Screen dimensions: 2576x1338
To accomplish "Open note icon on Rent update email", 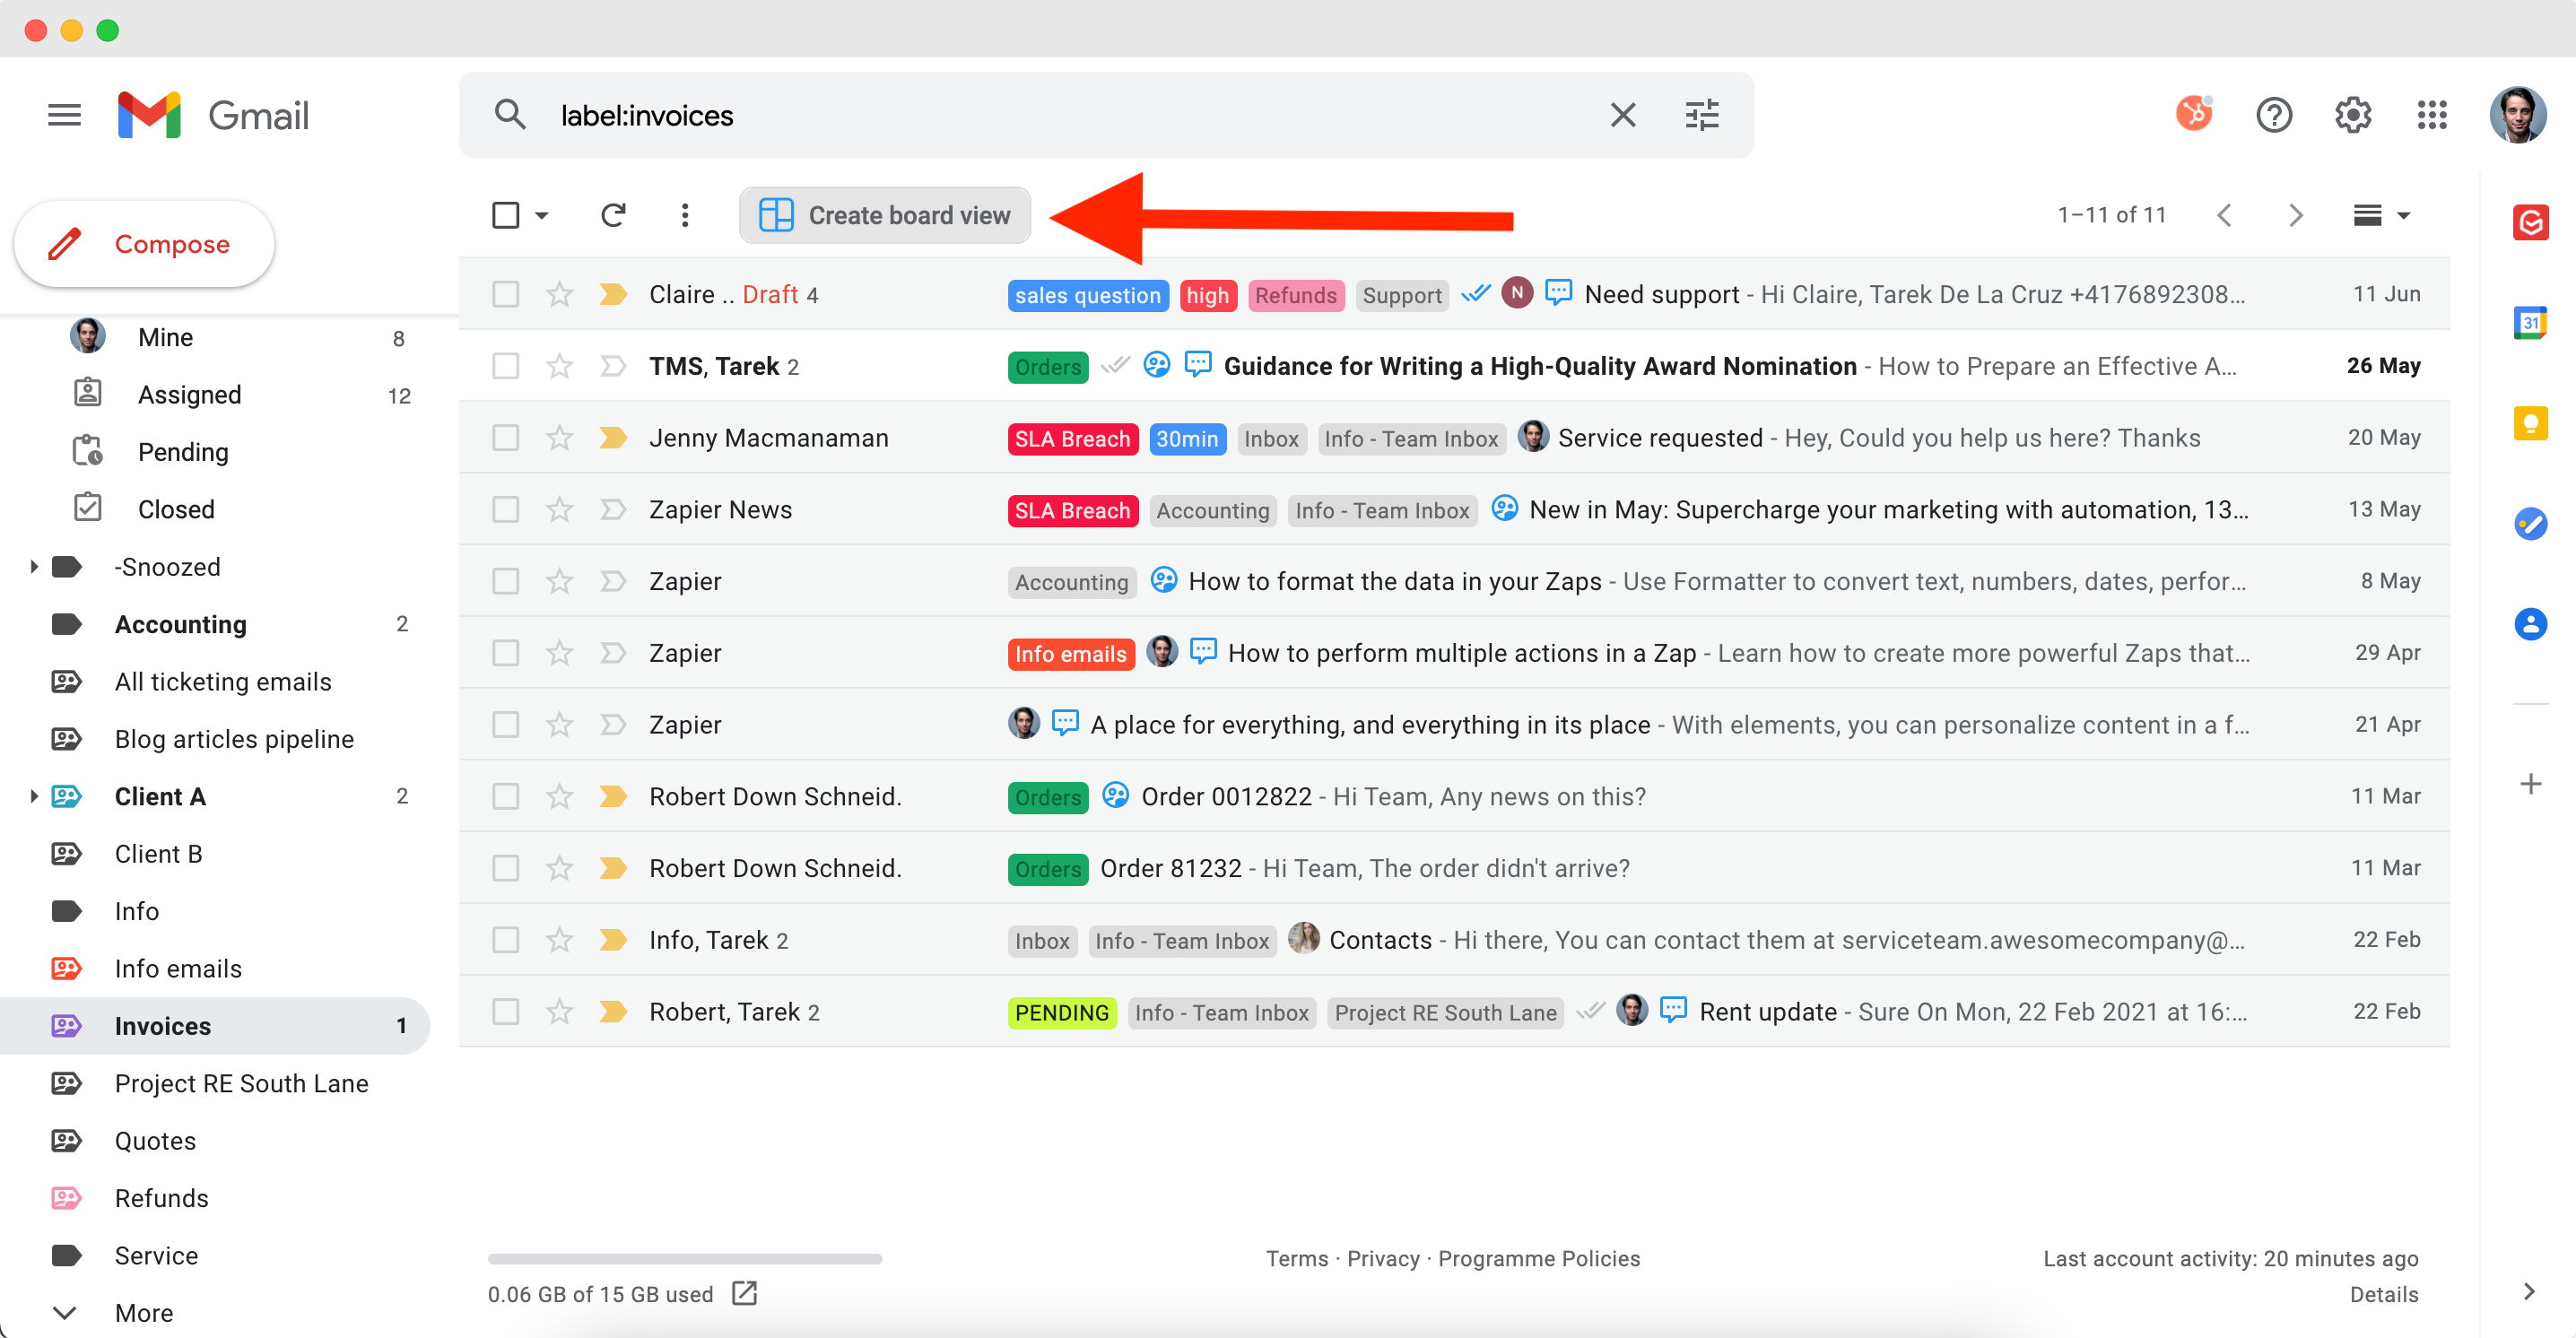I will point(1673,1009).
